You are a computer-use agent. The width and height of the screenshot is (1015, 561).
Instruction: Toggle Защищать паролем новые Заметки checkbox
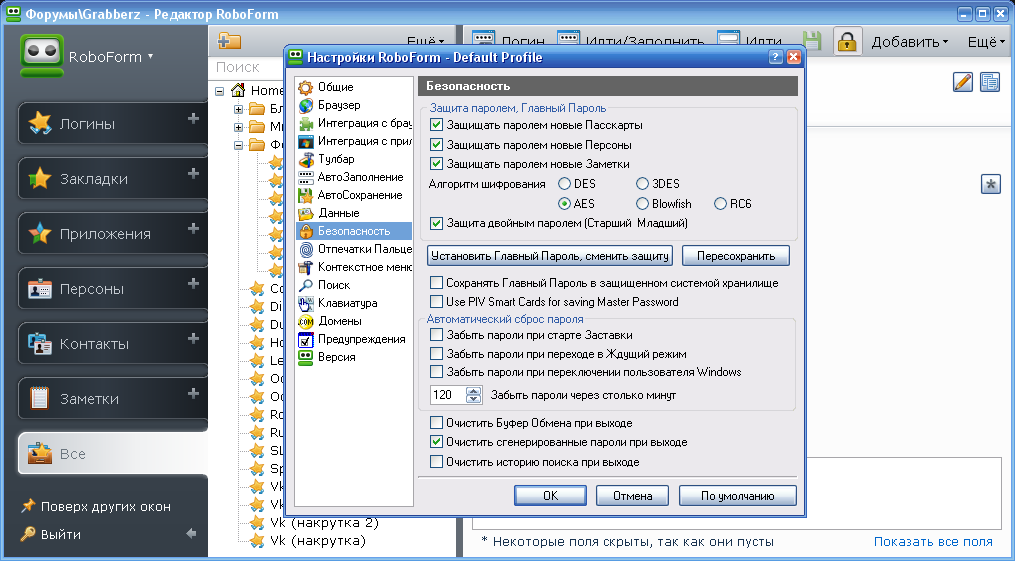436,164
